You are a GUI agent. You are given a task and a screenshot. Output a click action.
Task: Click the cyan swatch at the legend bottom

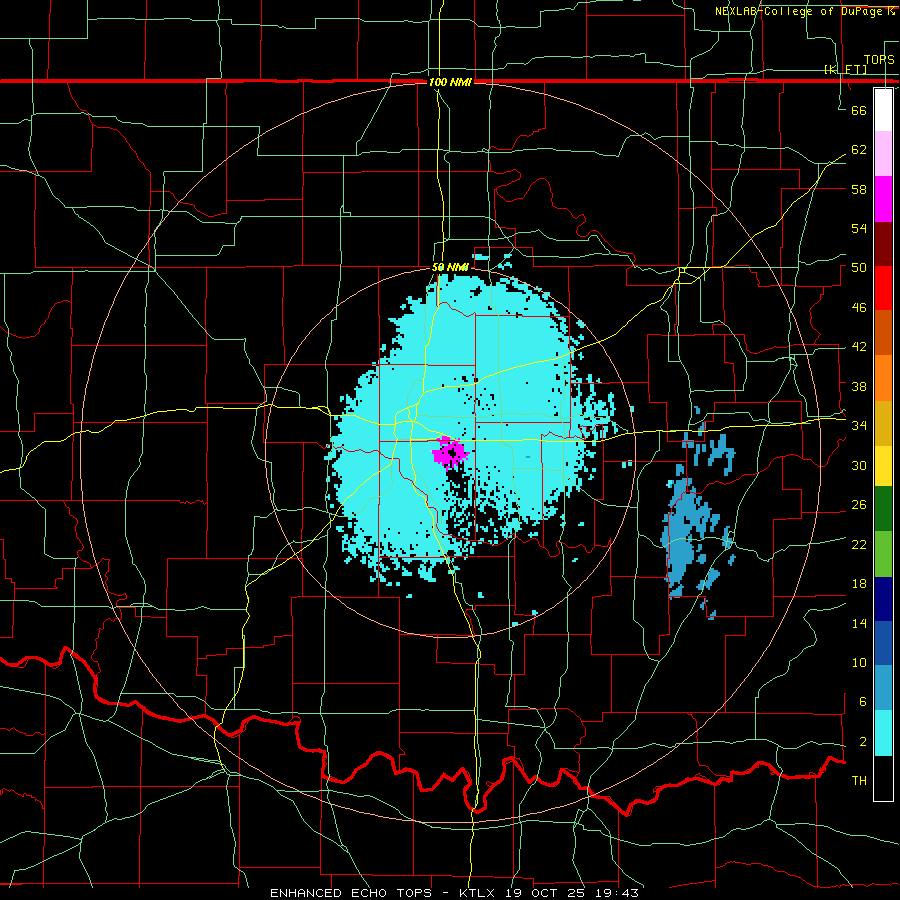pos(883,733)
